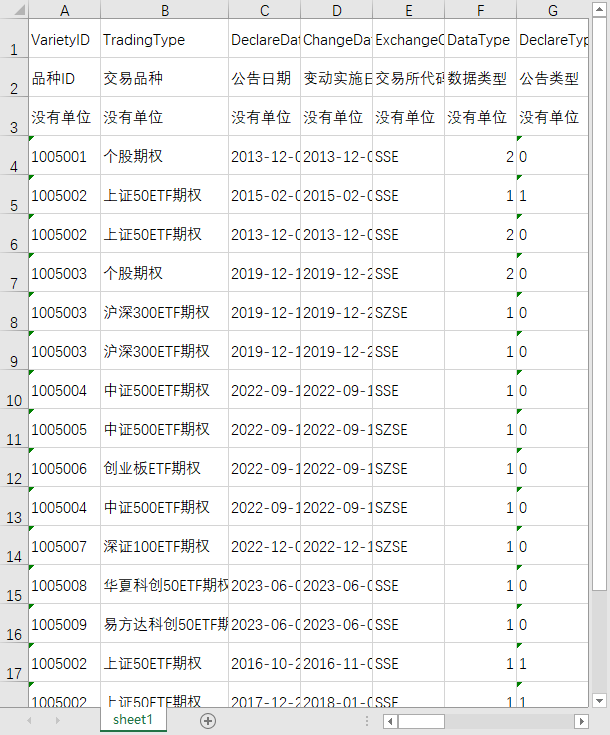Click horizontal scrollbar right arrow
This screenshot has width=610, height=735.
click(581, 721)
